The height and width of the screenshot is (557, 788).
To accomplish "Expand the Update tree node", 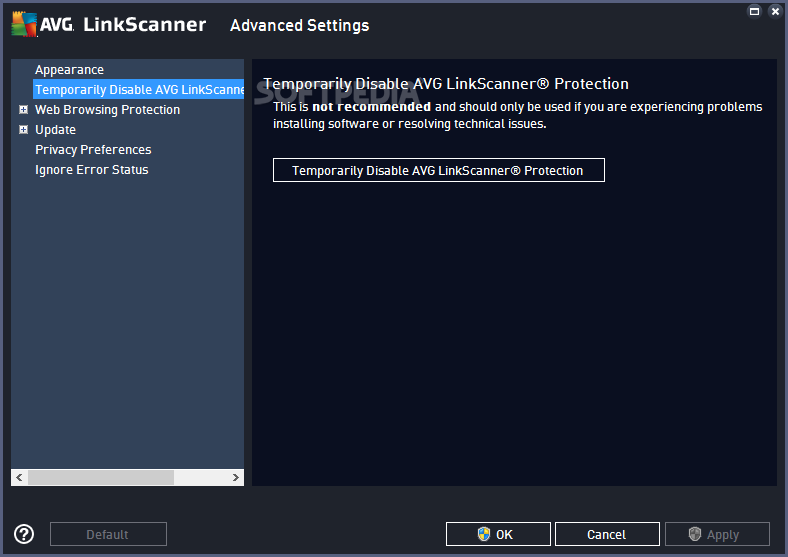I will [23, 130].
